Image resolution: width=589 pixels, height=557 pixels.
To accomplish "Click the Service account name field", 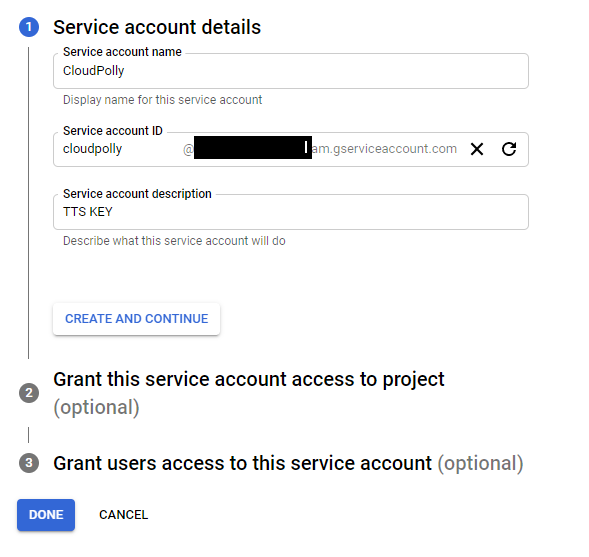I will coord(291,71).
